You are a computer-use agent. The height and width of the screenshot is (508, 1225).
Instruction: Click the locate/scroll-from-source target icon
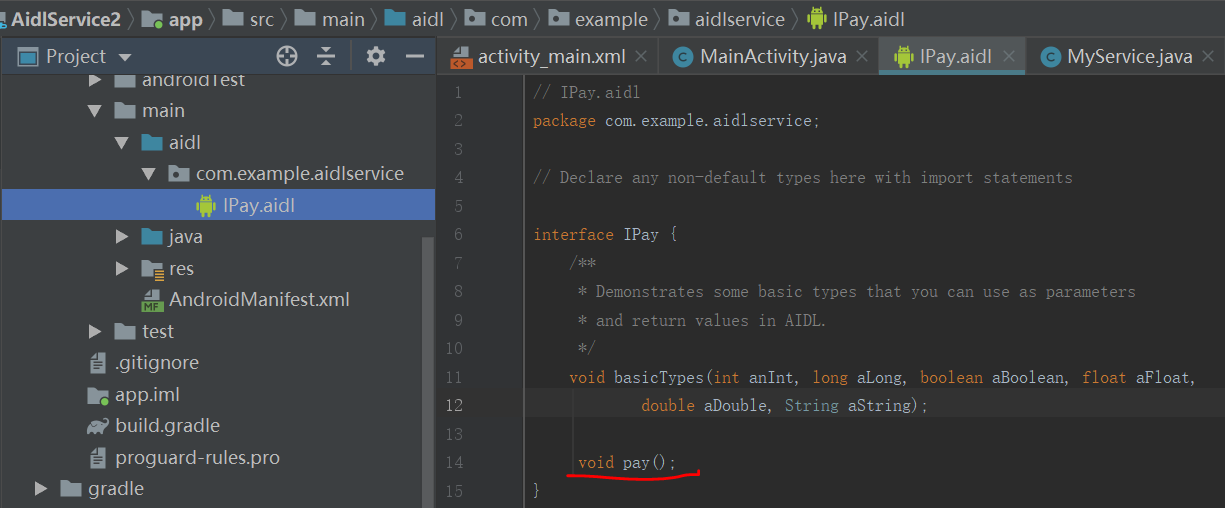[287, 57]
